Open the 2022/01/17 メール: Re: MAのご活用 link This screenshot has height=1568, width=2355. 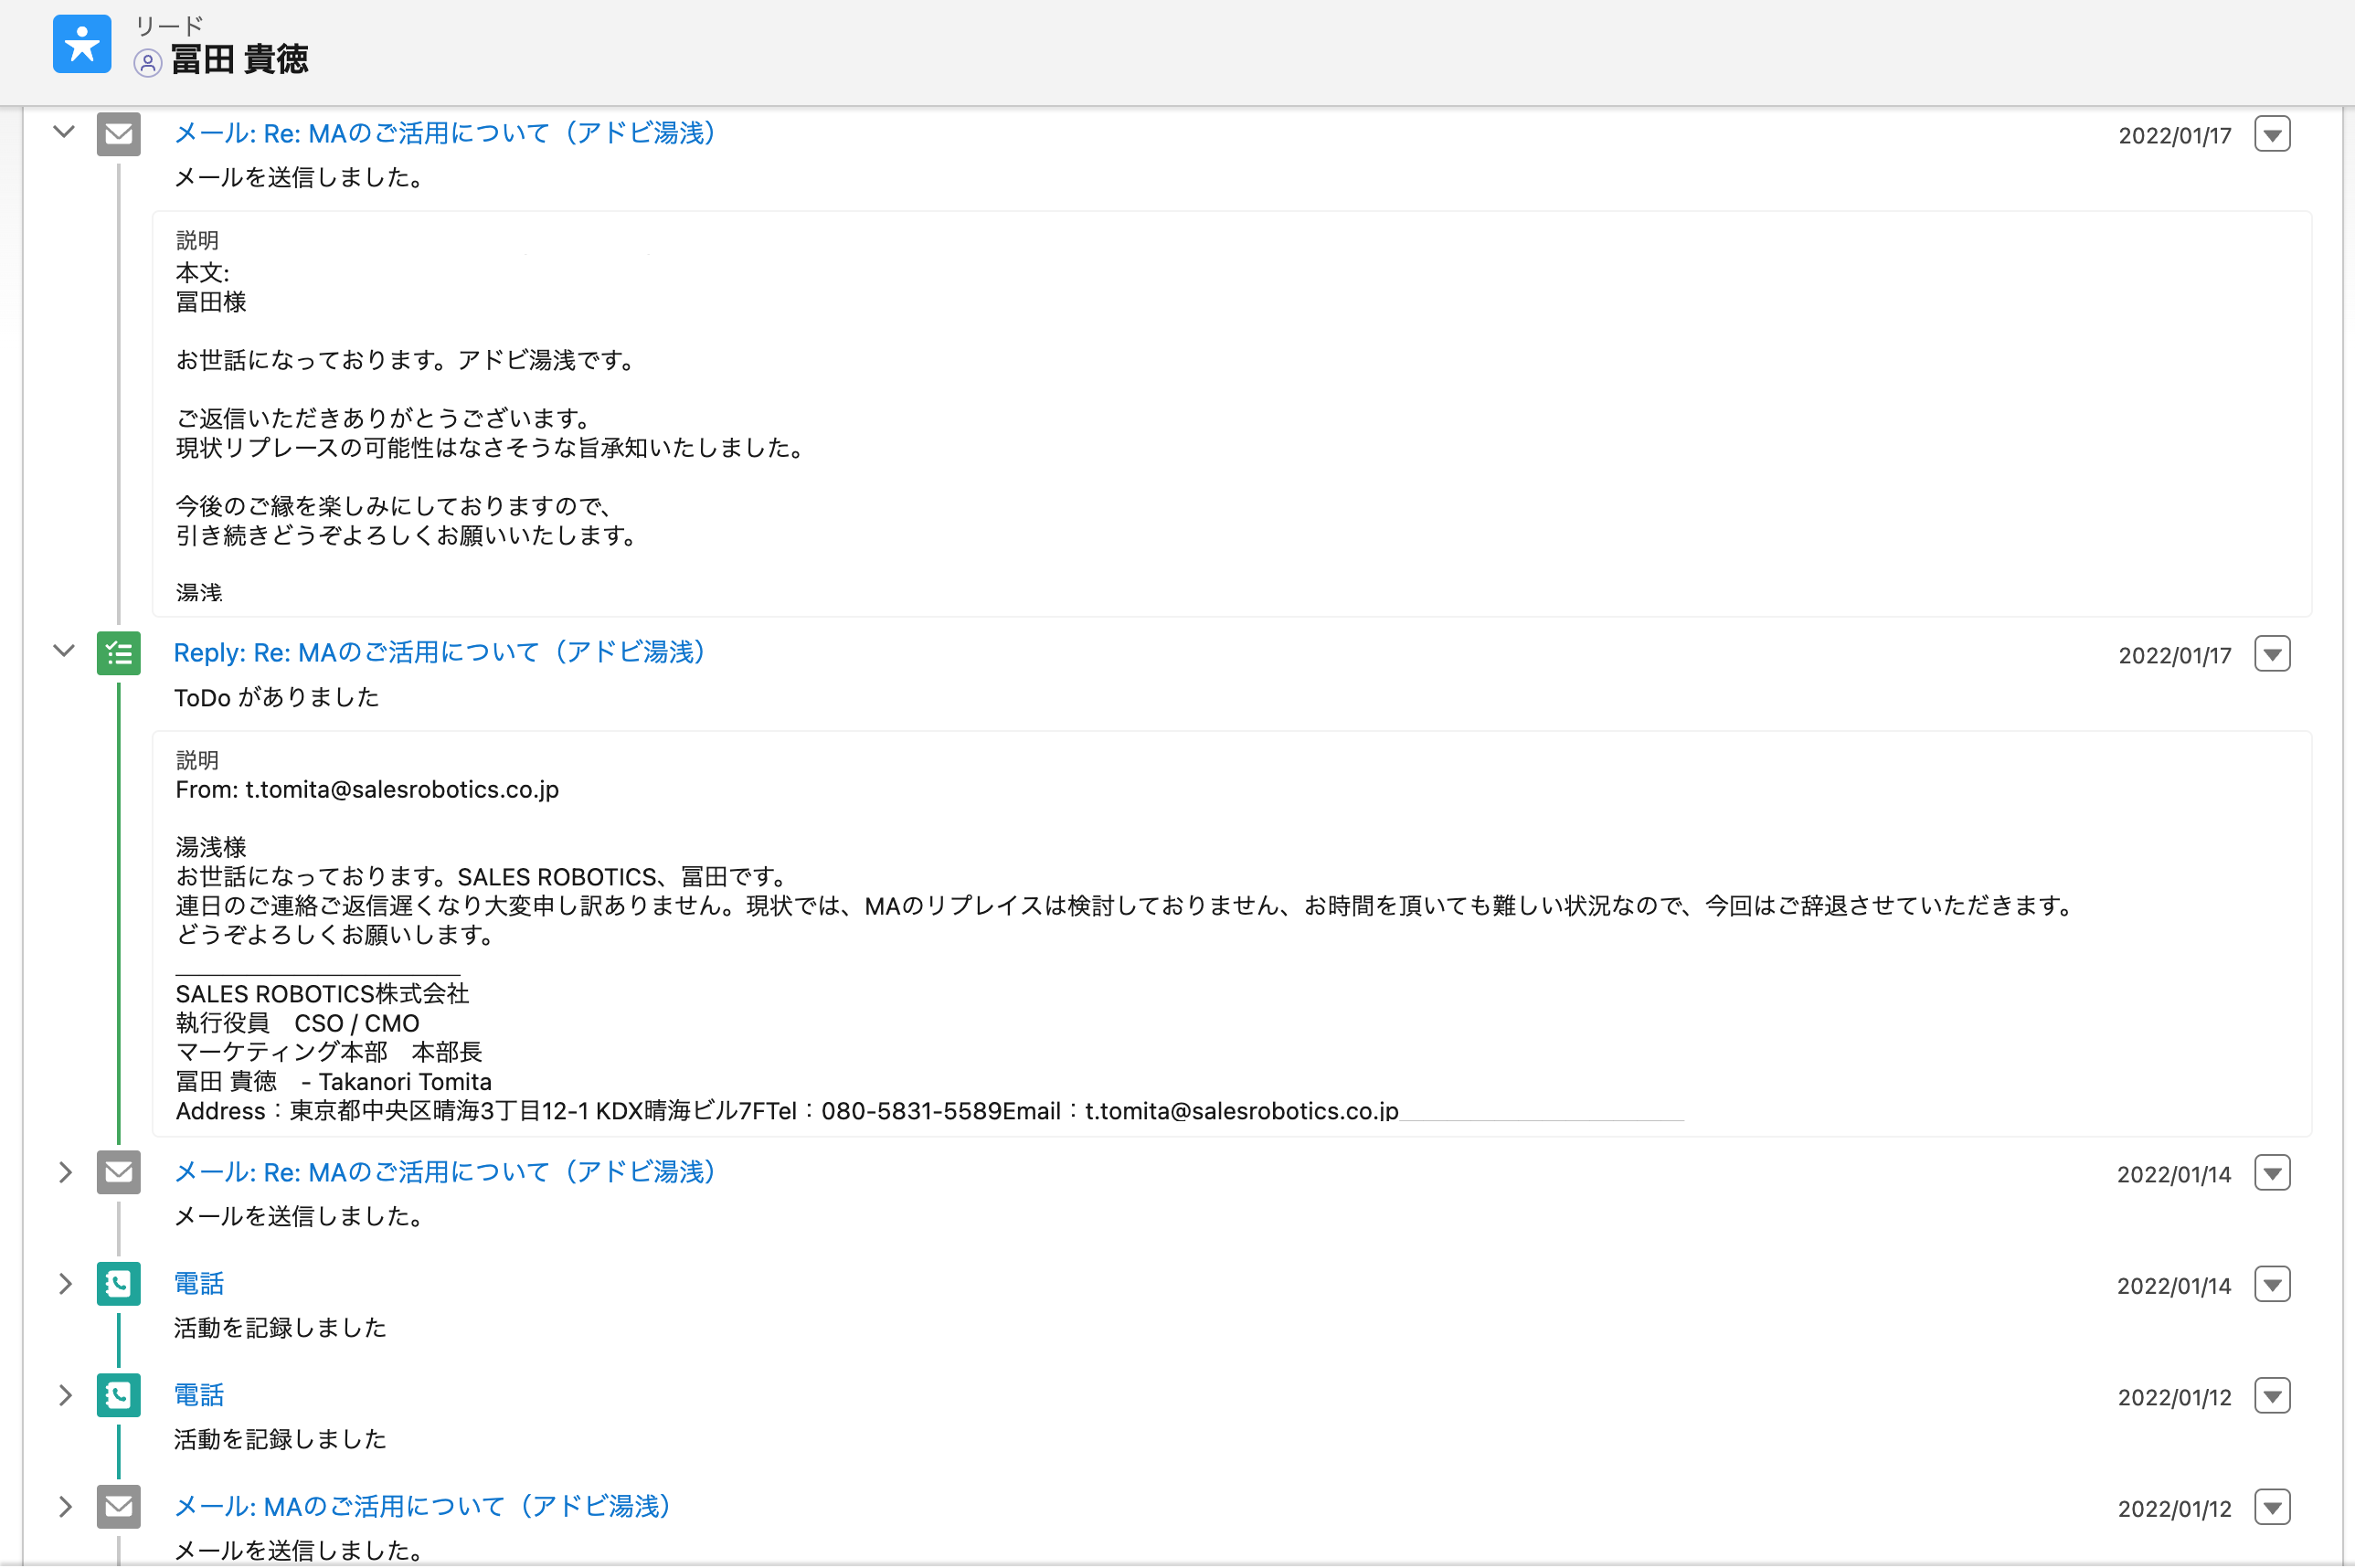[x=445, y=133]
